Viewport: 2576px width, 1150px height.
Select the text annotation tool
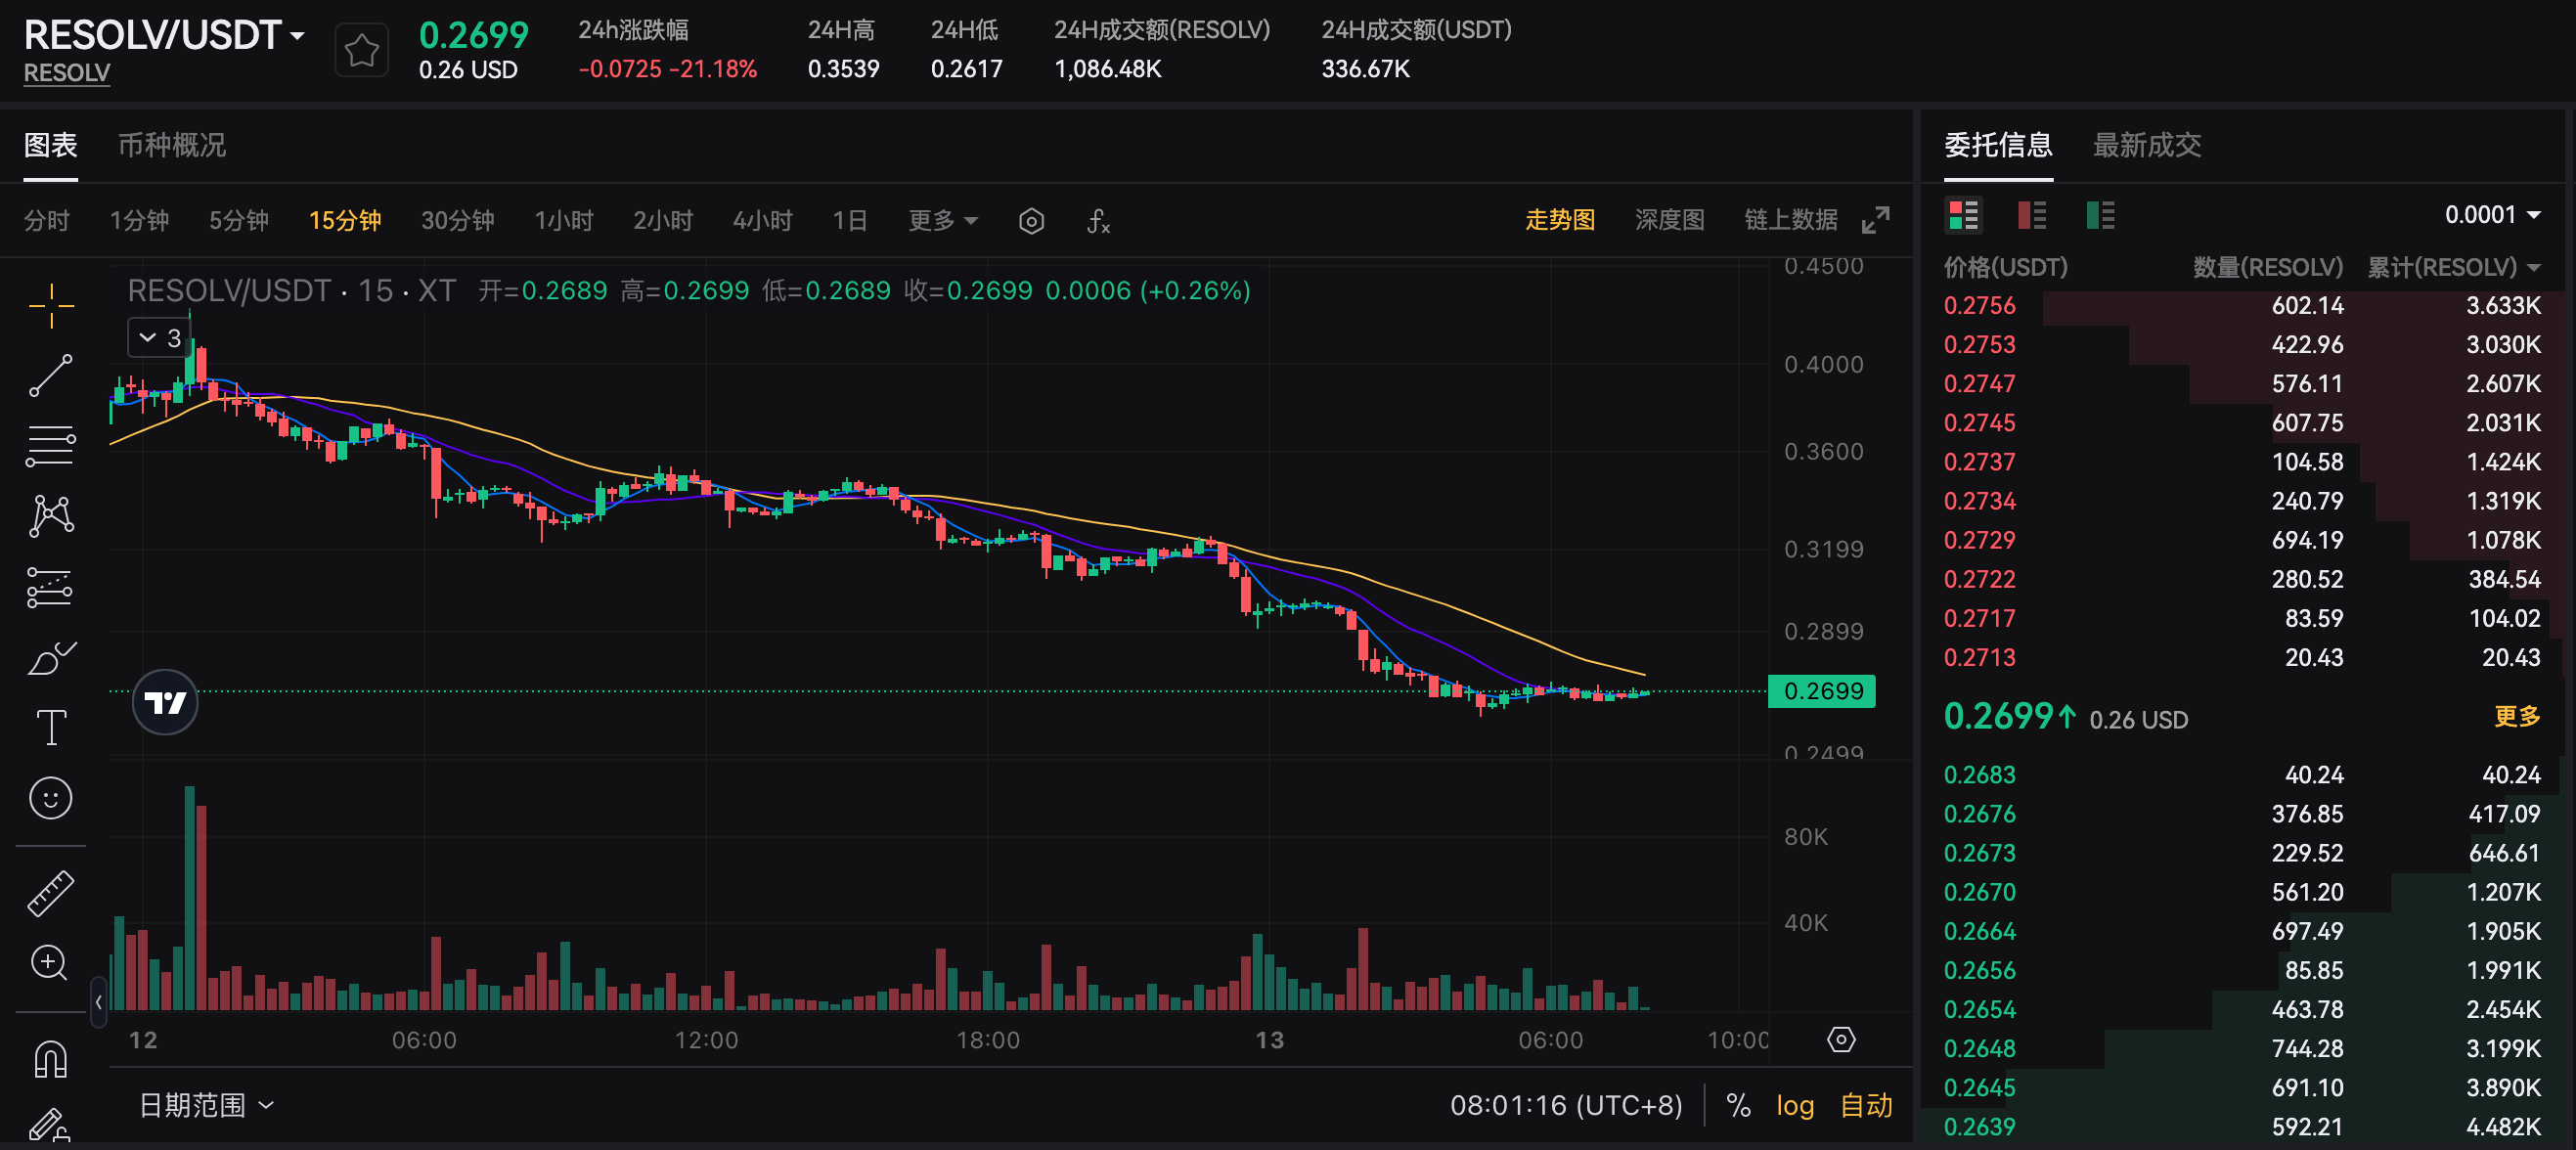click(x=50, y=728)
